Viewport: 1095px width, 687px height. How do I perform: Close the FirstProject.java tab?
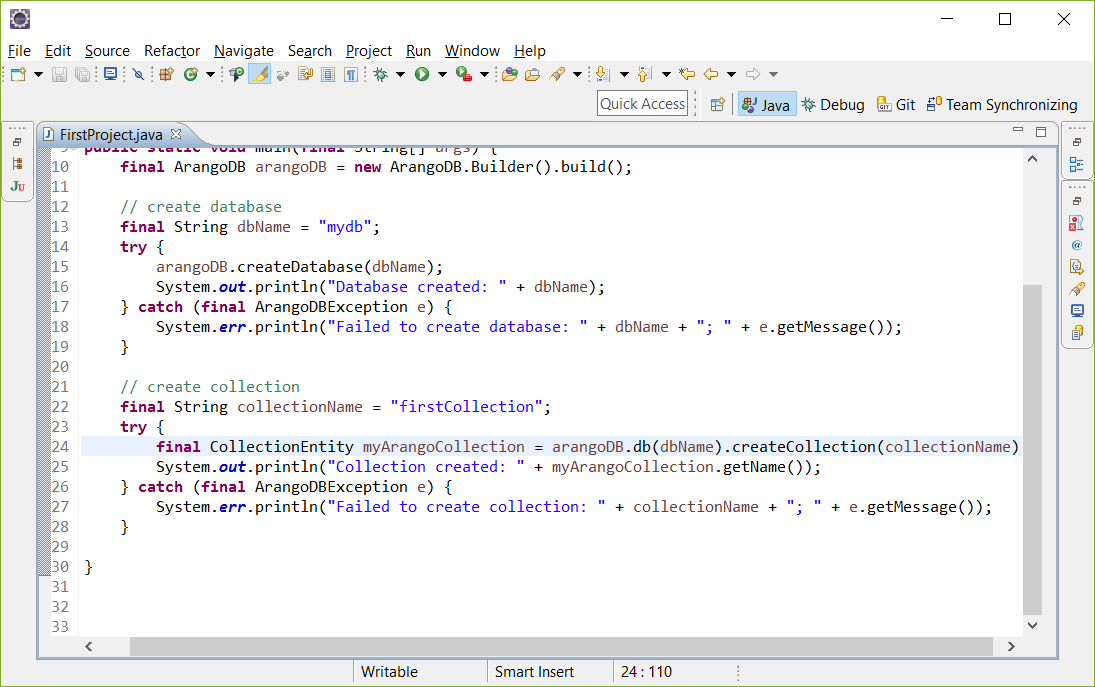176,133
